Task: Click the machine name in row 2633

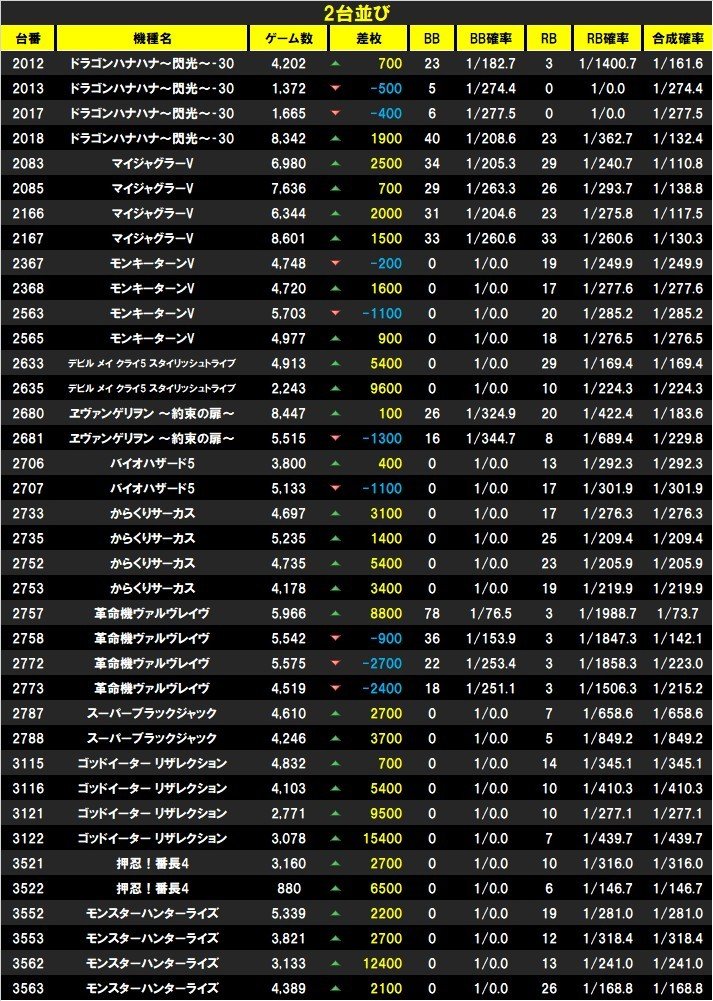Action: click(152, 363)
